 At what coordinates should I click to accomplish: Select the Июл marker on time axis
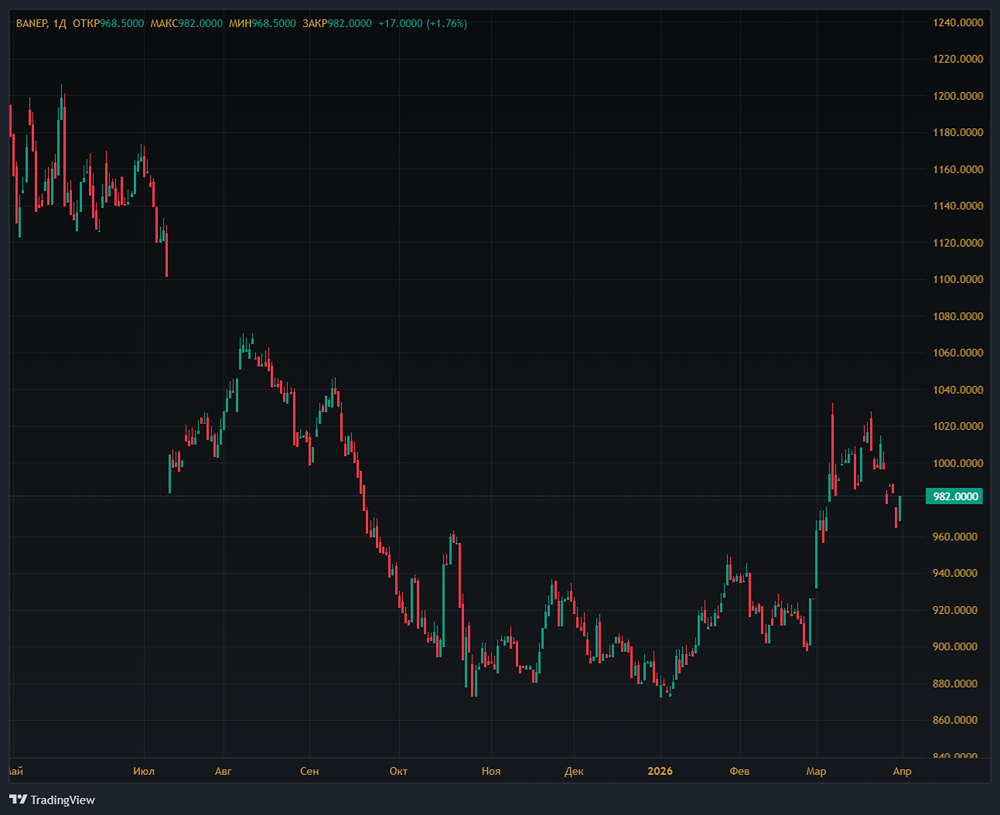pos(144,771)
